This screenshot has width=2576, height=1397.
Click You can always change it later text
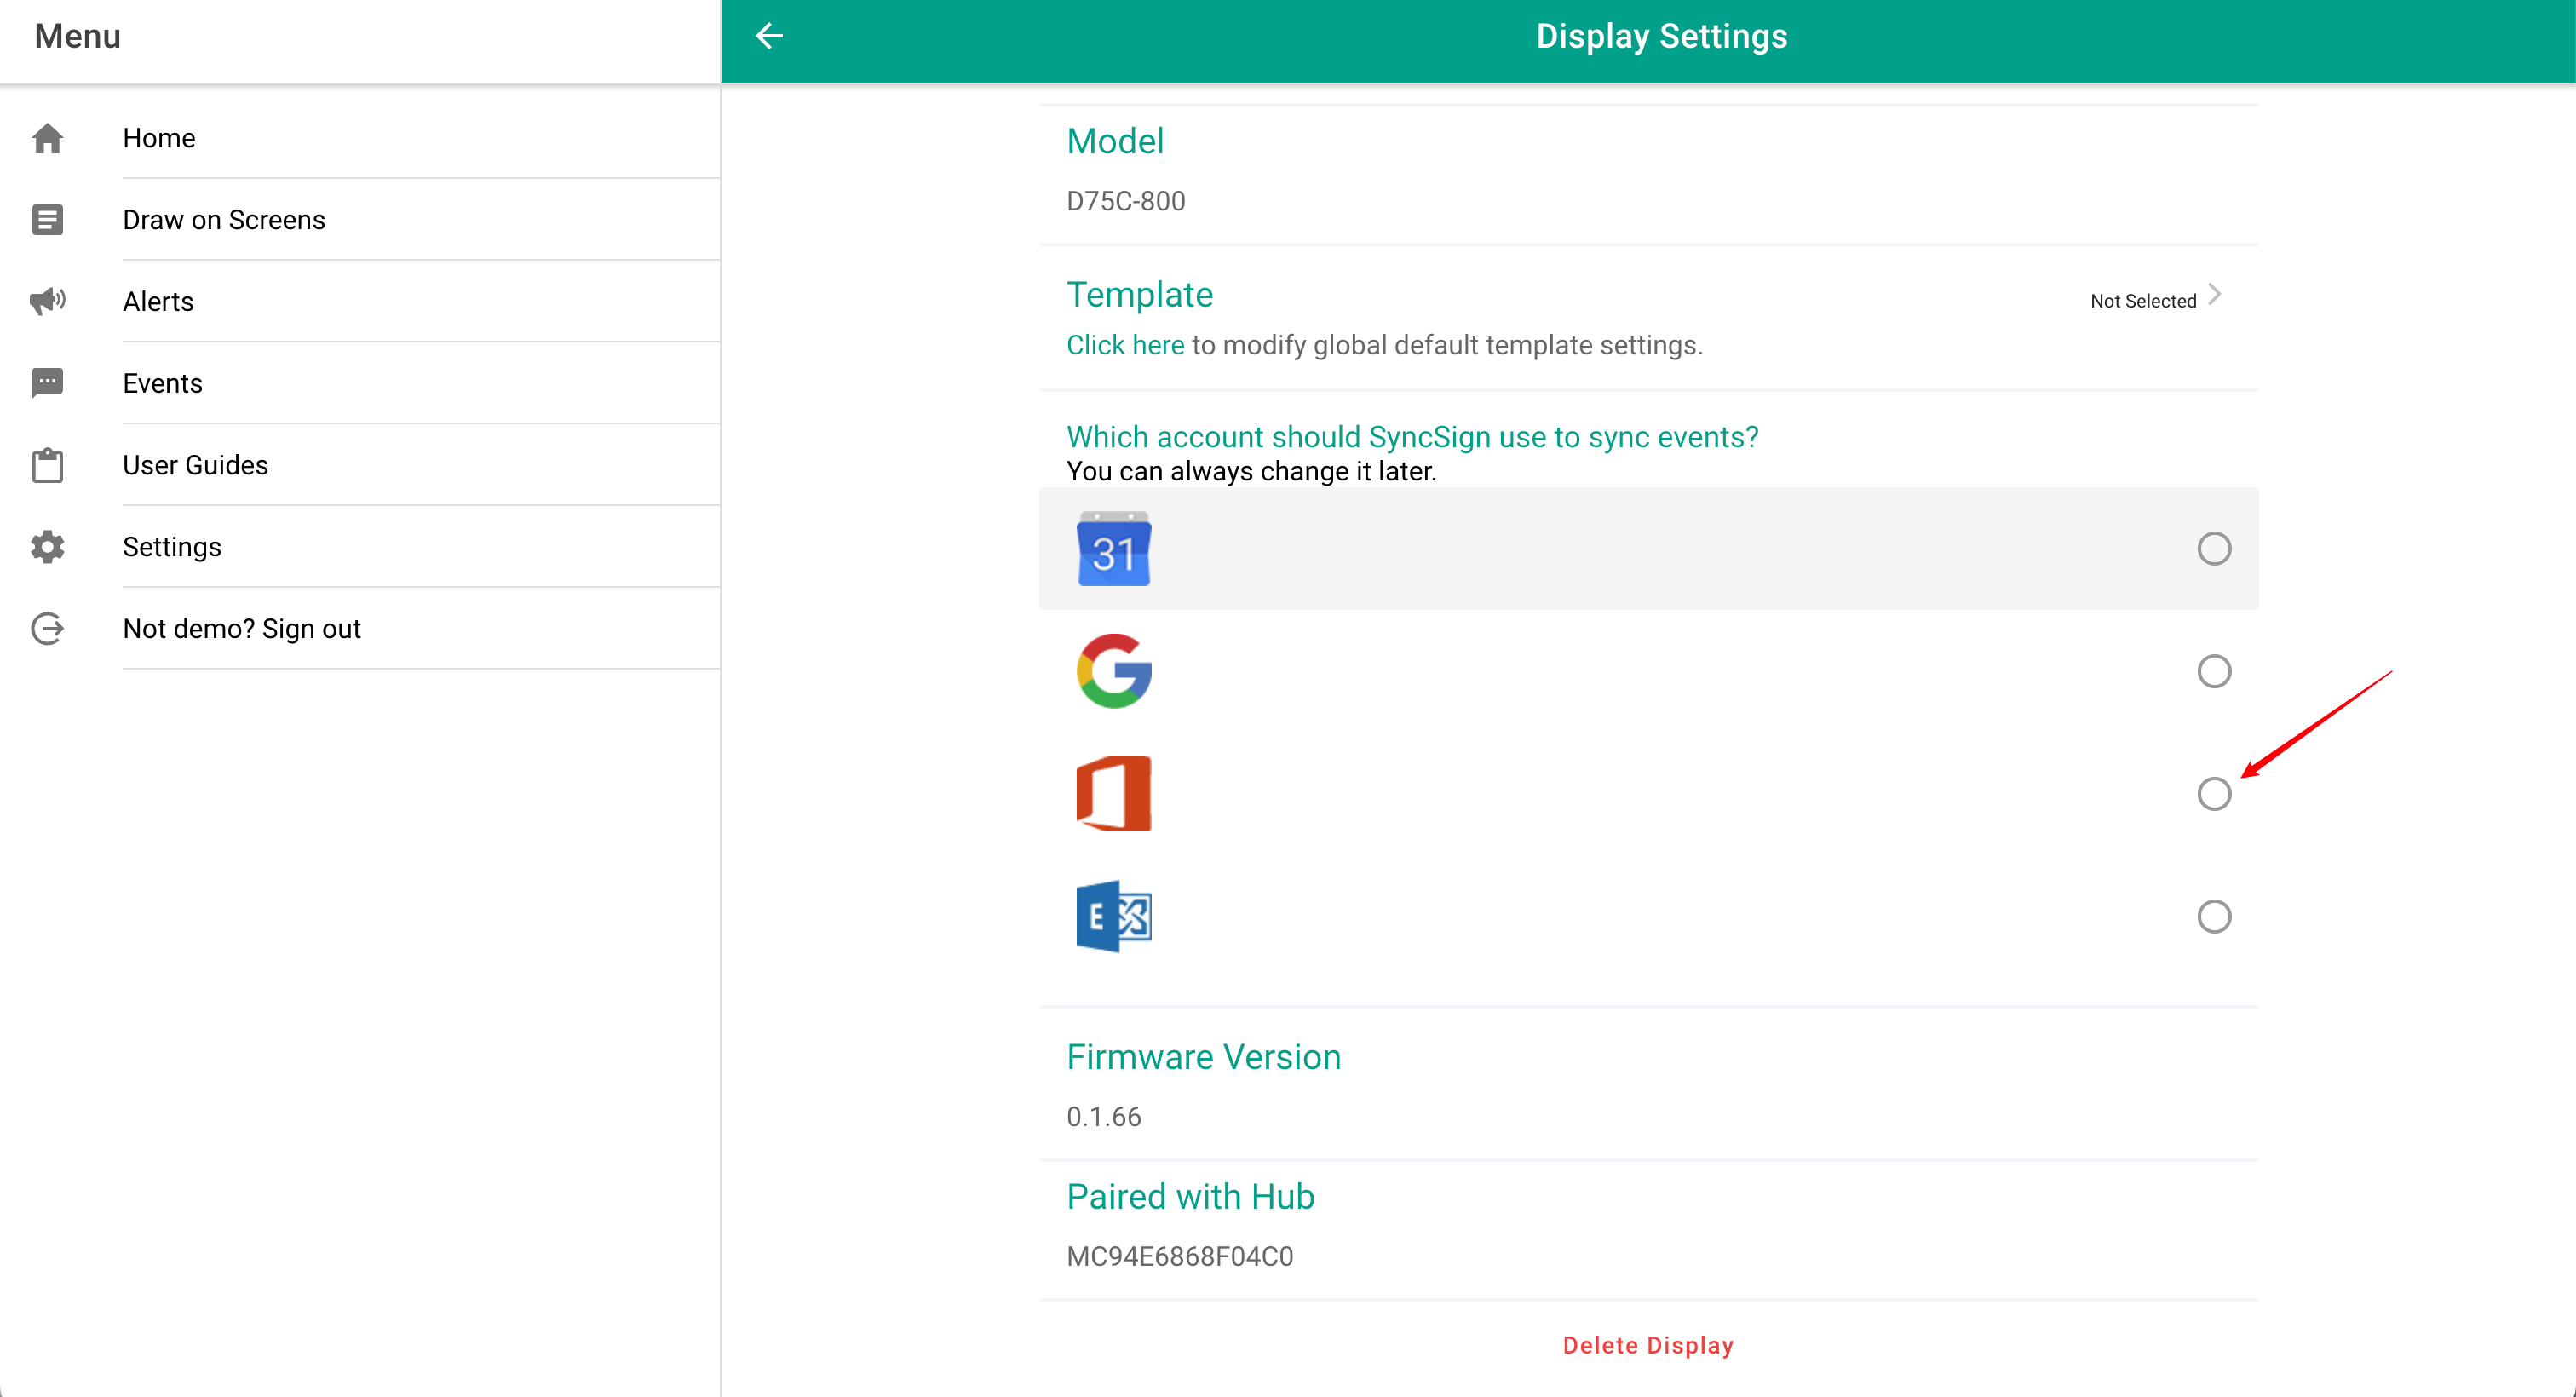pyautogui.click(x=1251, y=471)
